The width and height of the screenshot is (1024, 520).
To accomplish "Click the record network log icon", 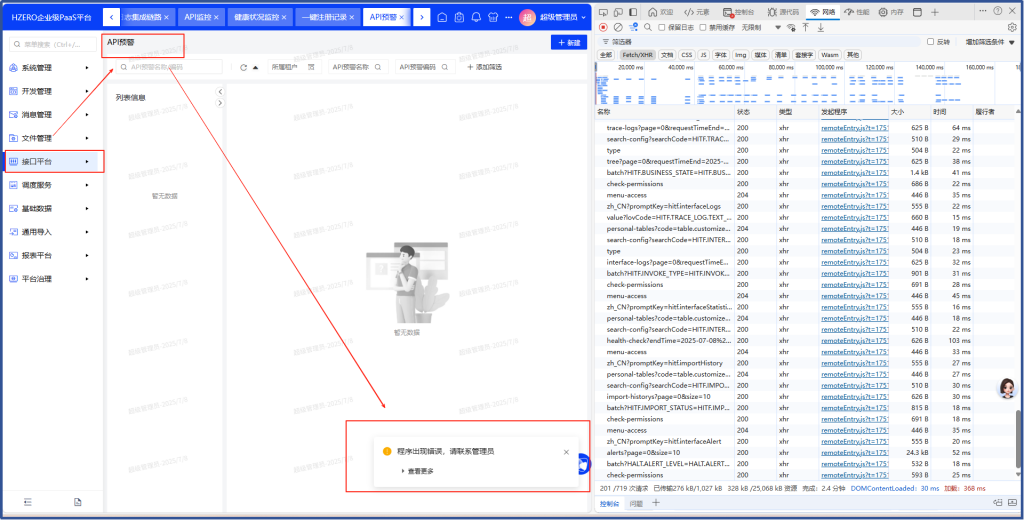I will tap(603, 27).
